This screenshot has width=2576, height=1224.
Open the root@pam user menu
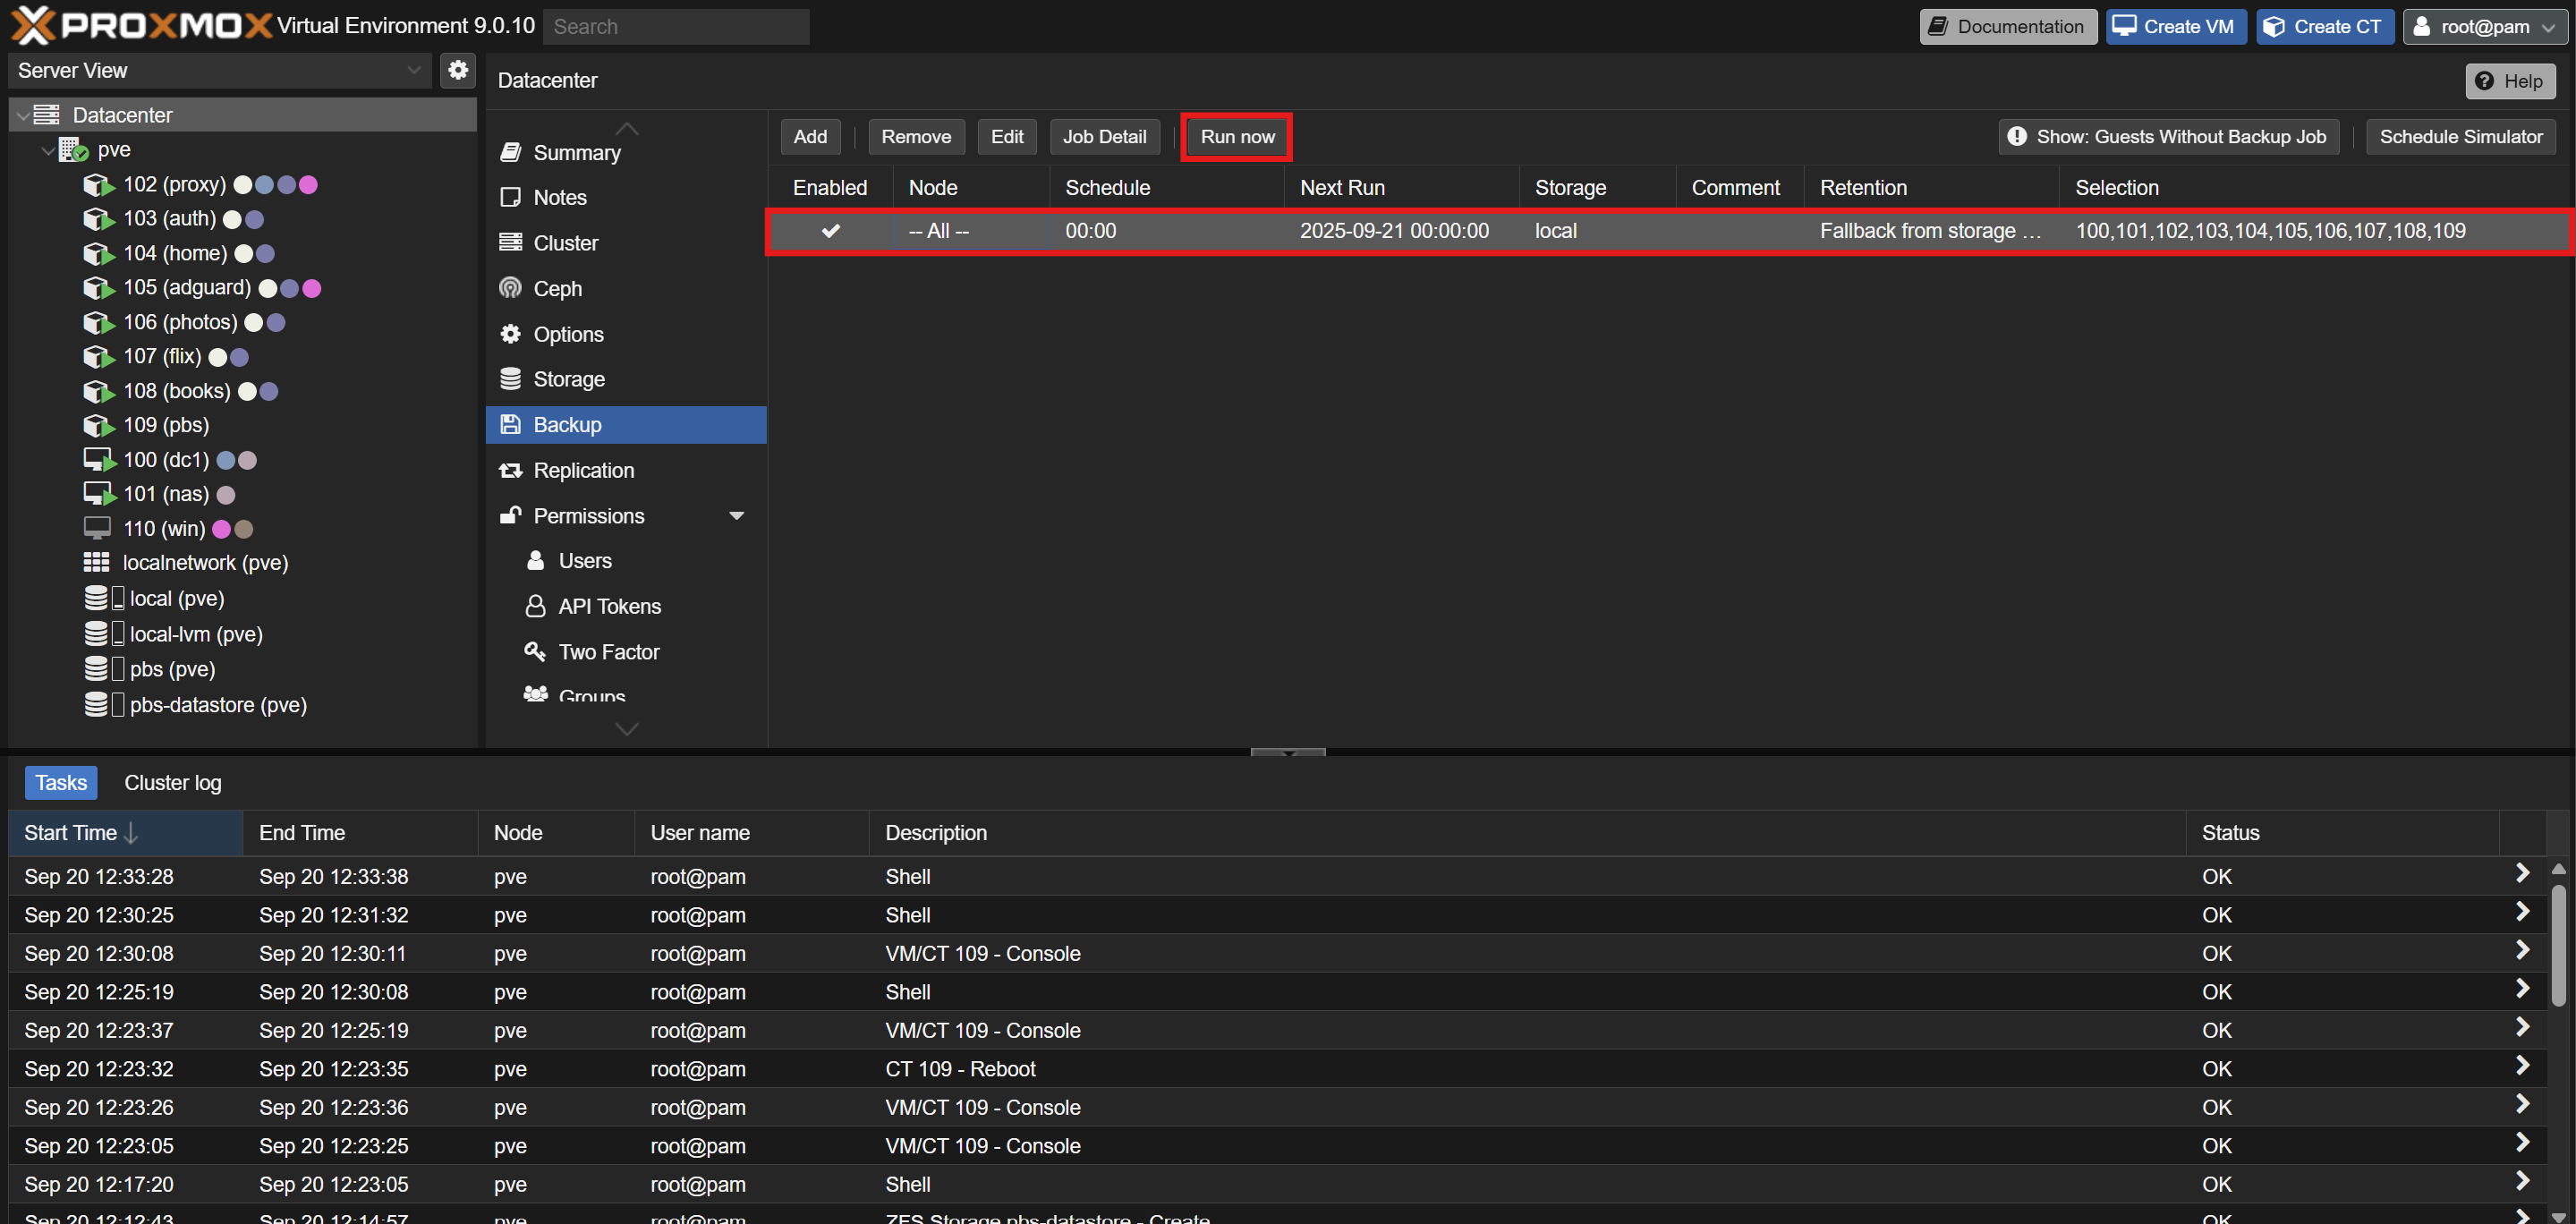[2483, 27]
